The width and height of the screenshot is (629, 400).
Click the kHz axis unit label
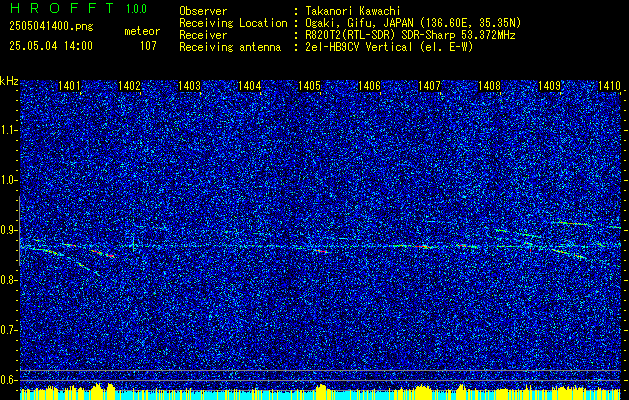[x=9, y=81]
